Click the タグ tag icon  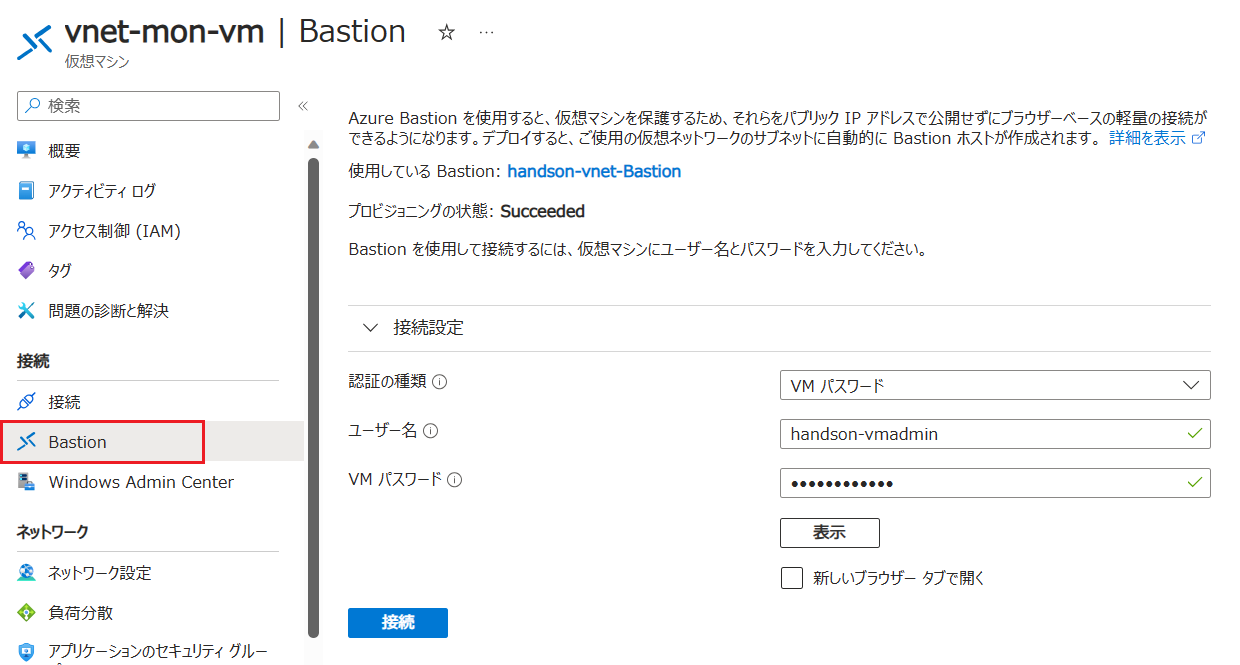(27, 271)
